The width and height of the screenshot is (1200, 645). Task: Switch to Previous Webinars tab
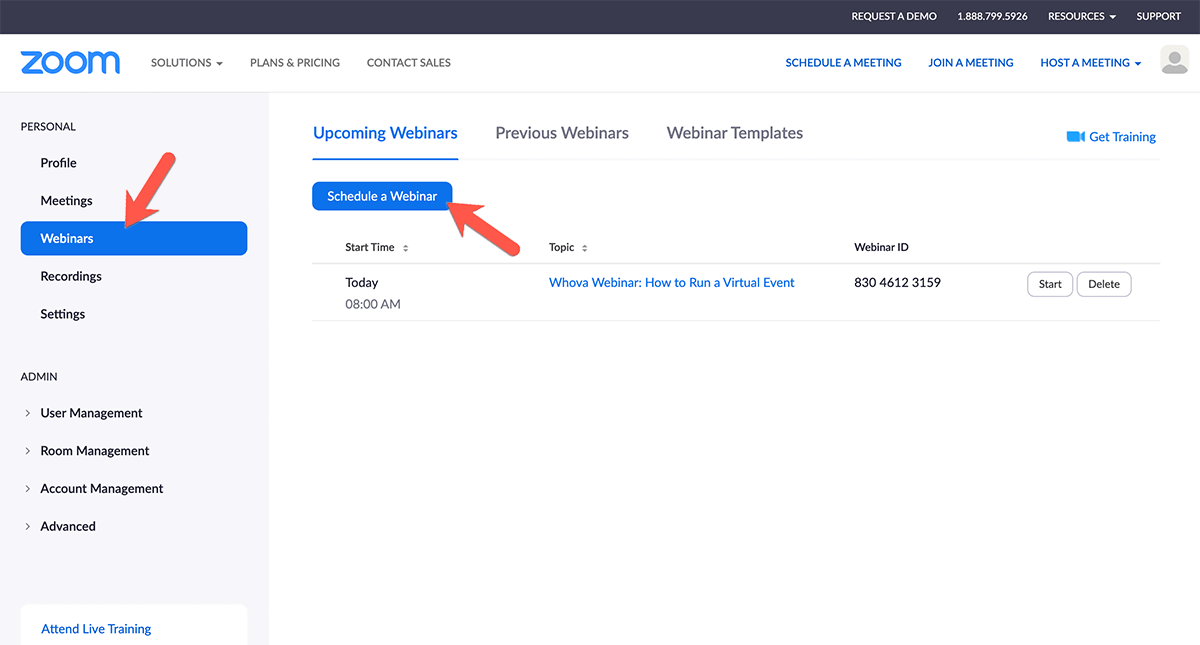point(562,133)
